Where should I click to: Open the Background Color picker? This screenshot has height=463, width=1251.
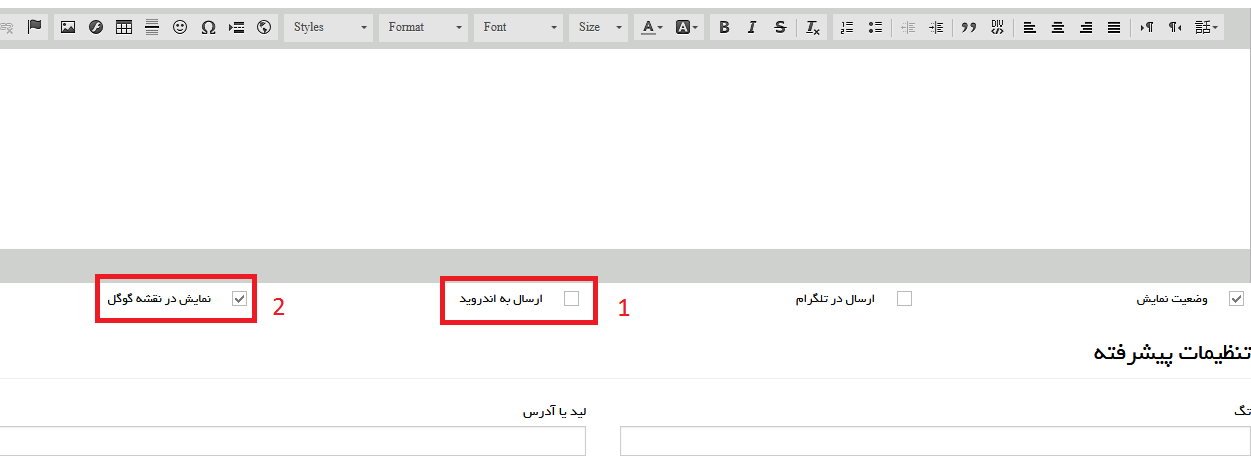coord(687,27)
